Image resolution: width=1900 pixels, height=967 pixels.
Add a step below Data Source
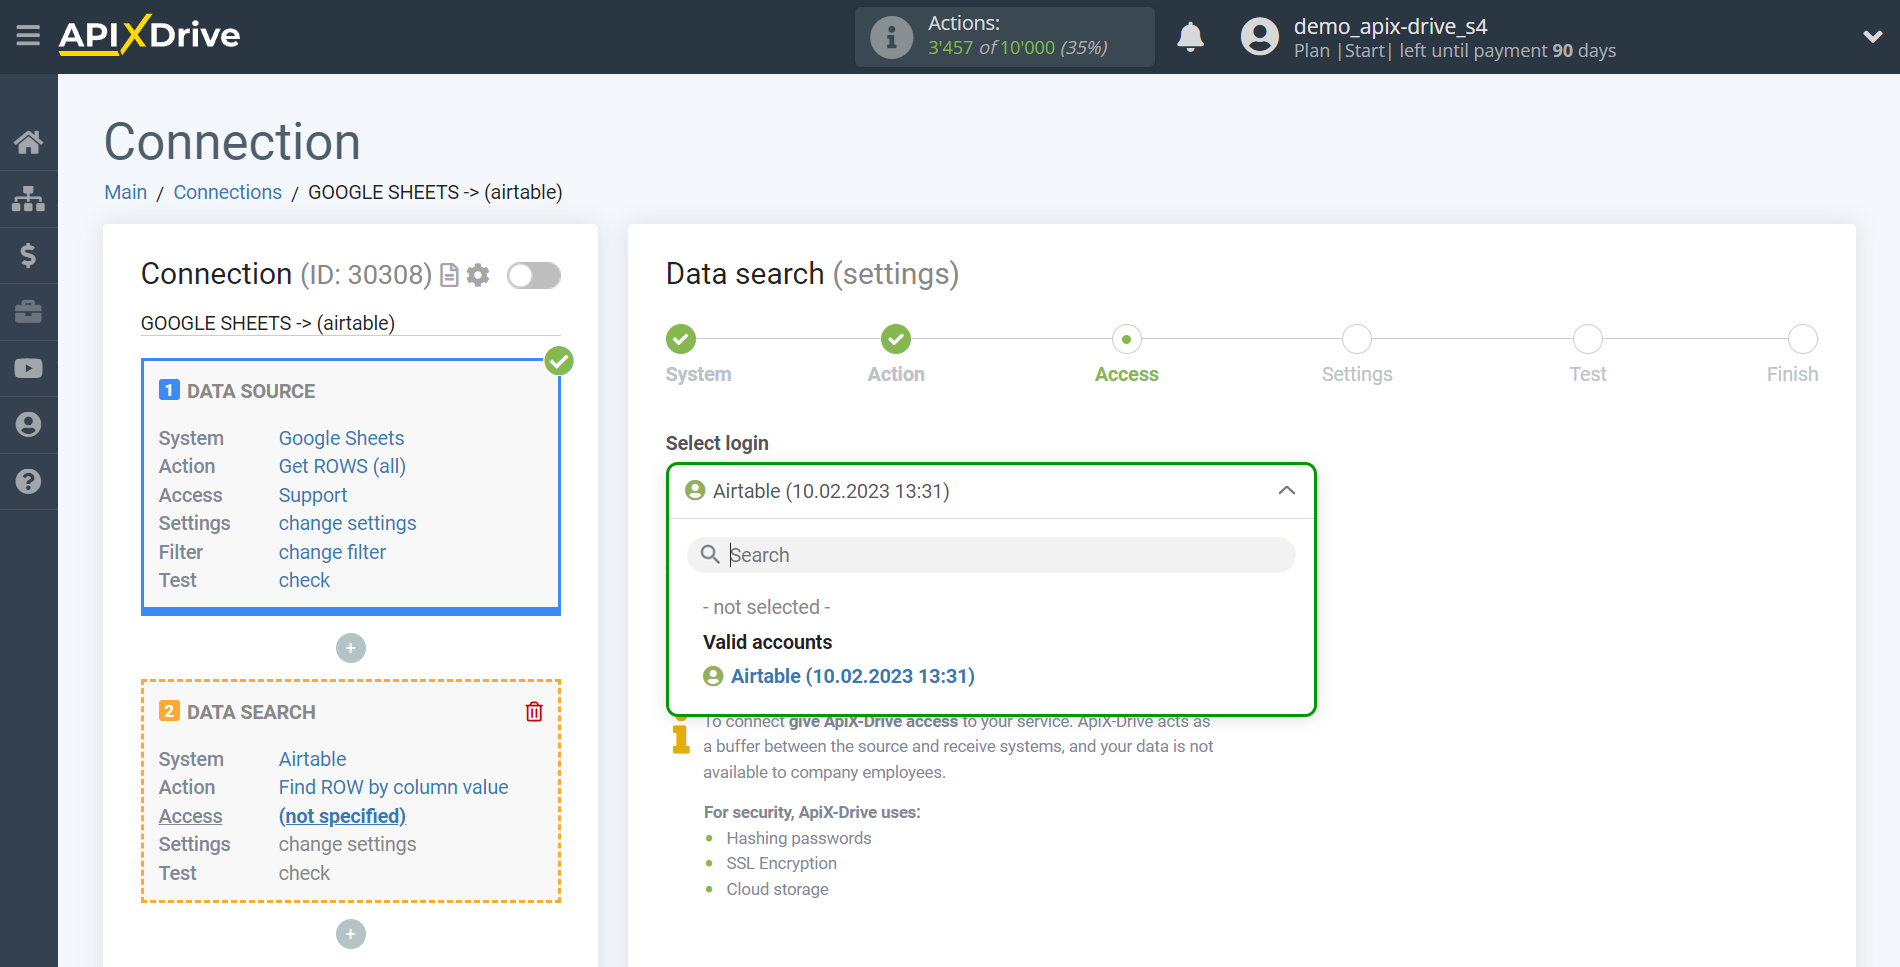tap(351, 648)
